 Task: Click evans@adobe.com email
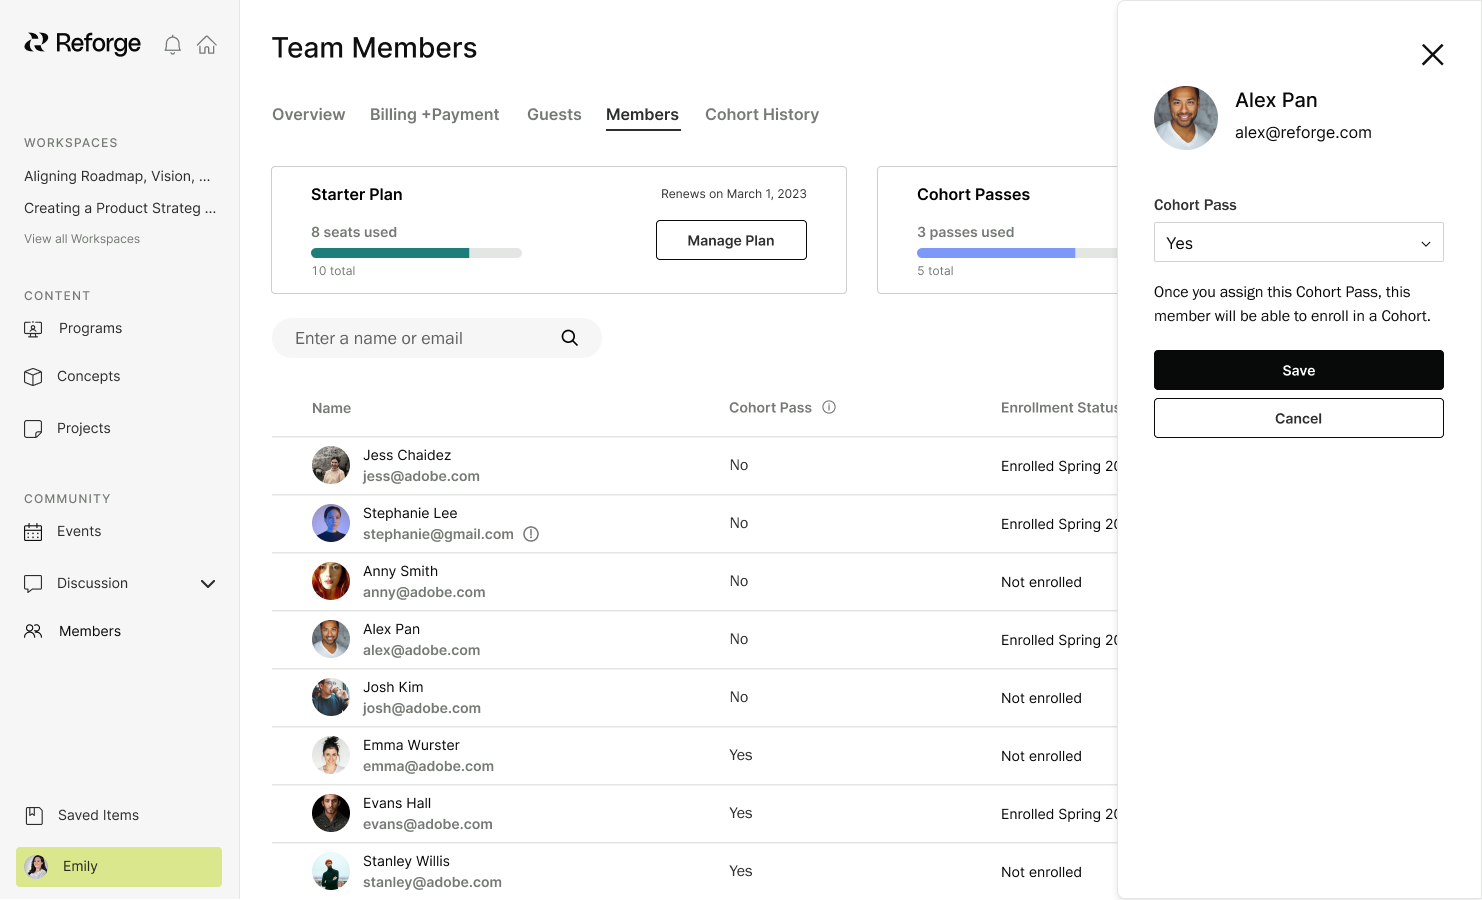click(428, 824)
